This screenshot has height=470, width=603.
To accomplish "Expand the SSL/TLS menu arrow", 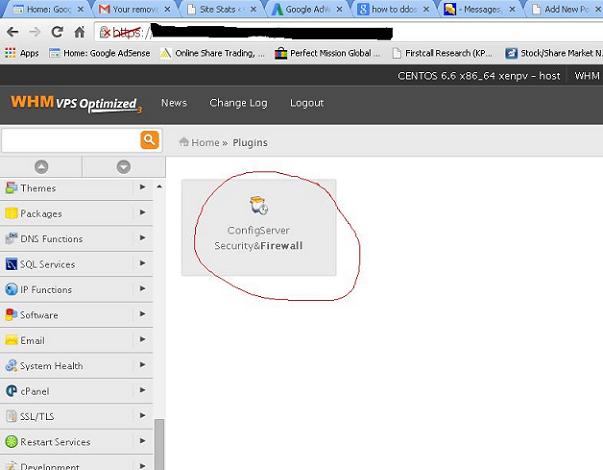I will [142, 415].
